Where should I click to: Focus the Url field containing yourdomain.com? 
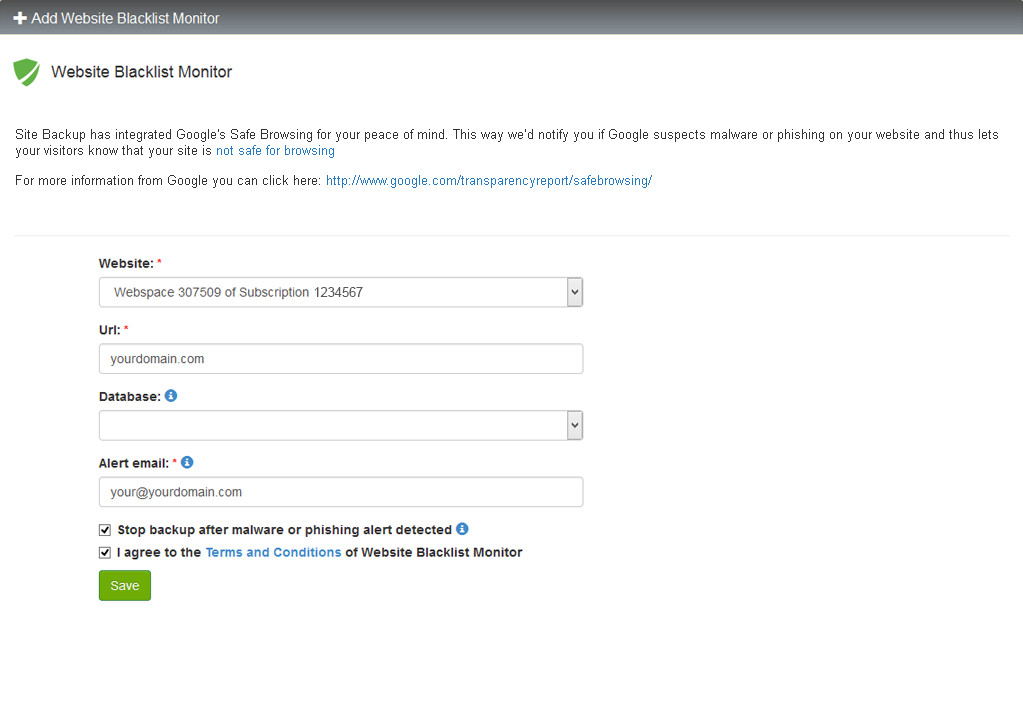click(340, 359)
